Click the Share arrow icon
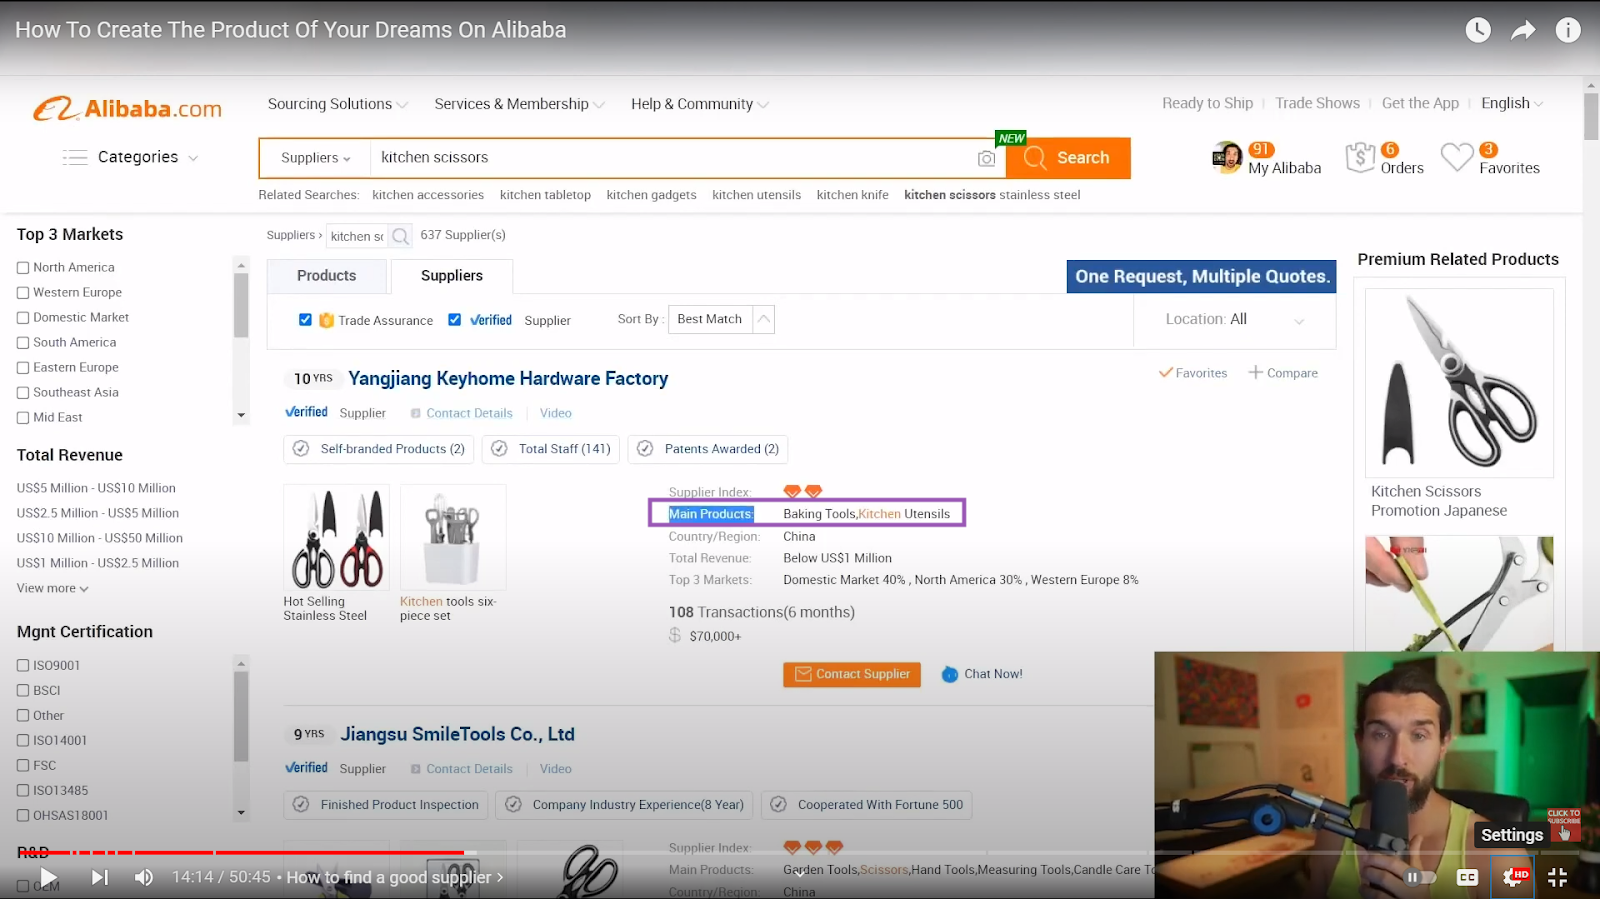1600x899 pixels. coord(1523,30)
